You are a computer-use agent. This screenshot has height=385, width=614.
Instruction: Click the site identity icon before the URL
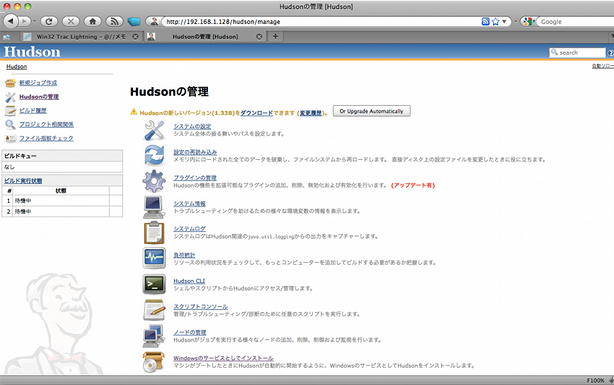[x=154, y=21]
